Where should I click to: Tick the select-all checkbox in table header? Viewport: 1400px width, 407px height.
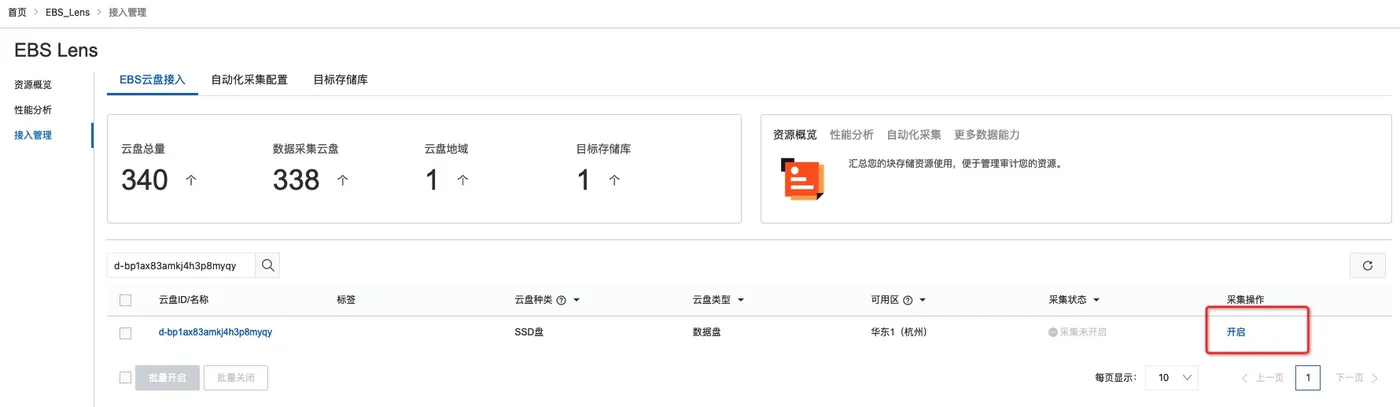(x=125, y=300)
